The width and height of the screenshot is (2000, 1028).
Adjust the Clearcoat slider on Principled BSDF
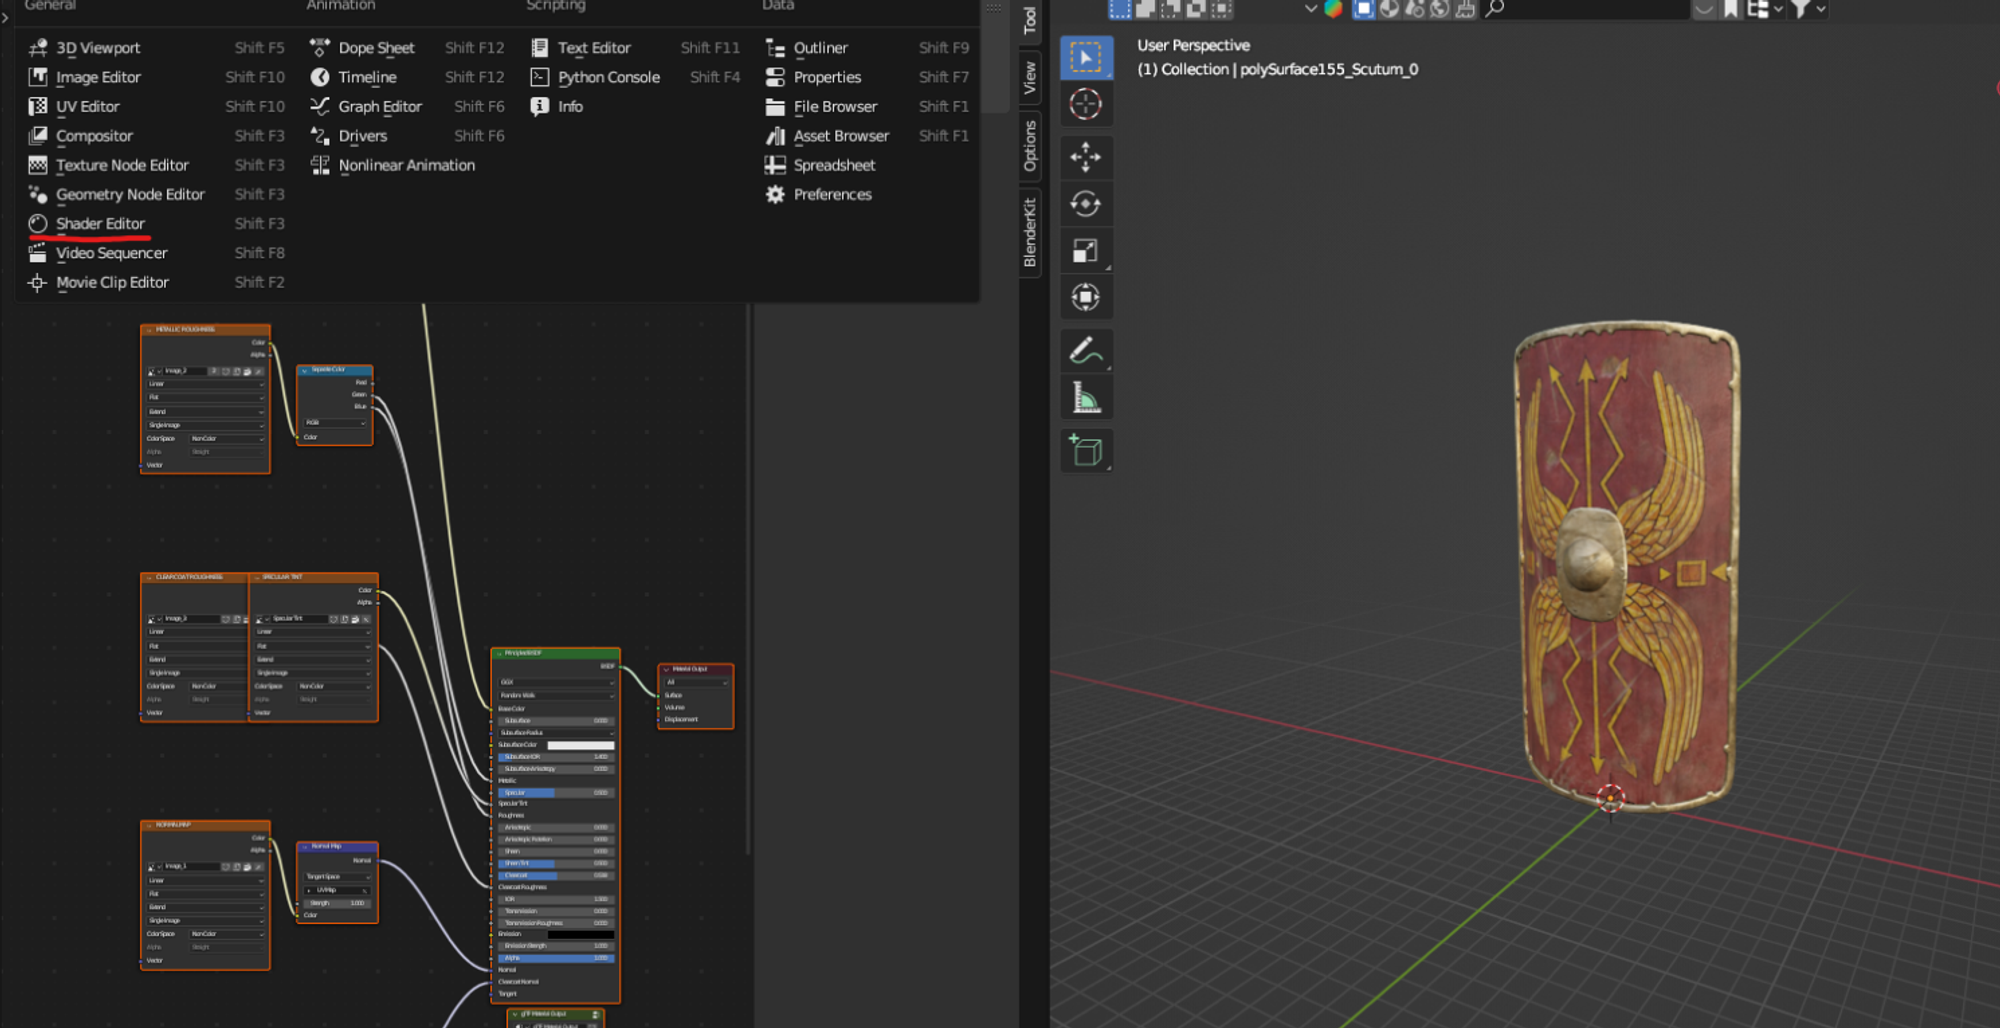point(556,875)
